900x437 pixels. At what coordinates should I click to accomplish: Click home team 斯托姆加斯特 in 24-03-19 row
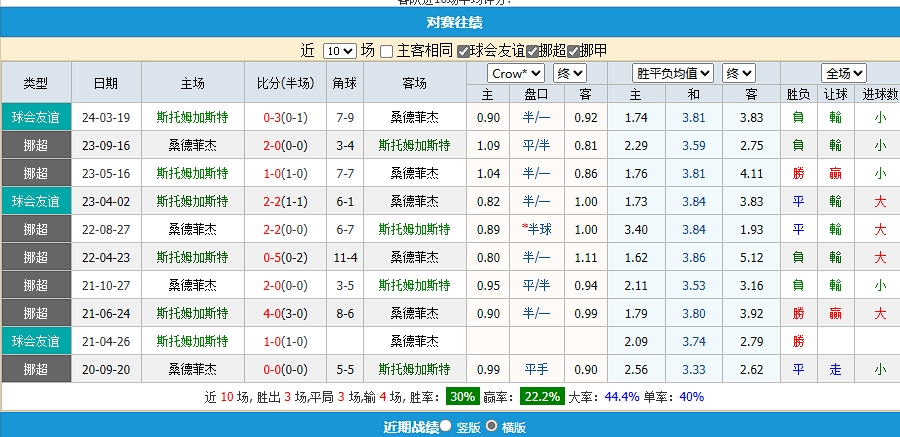coord(192,117)
